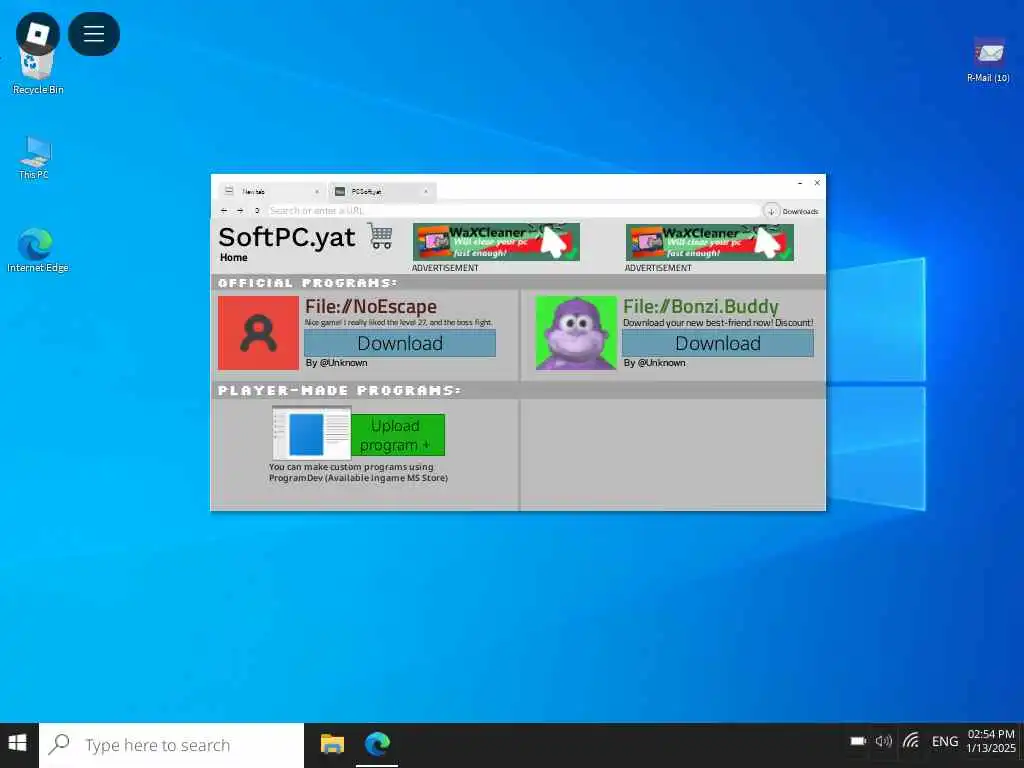Close the PCSoft.yat browser tab
This screenshot has height=768, width=1024.
point(426,191)
